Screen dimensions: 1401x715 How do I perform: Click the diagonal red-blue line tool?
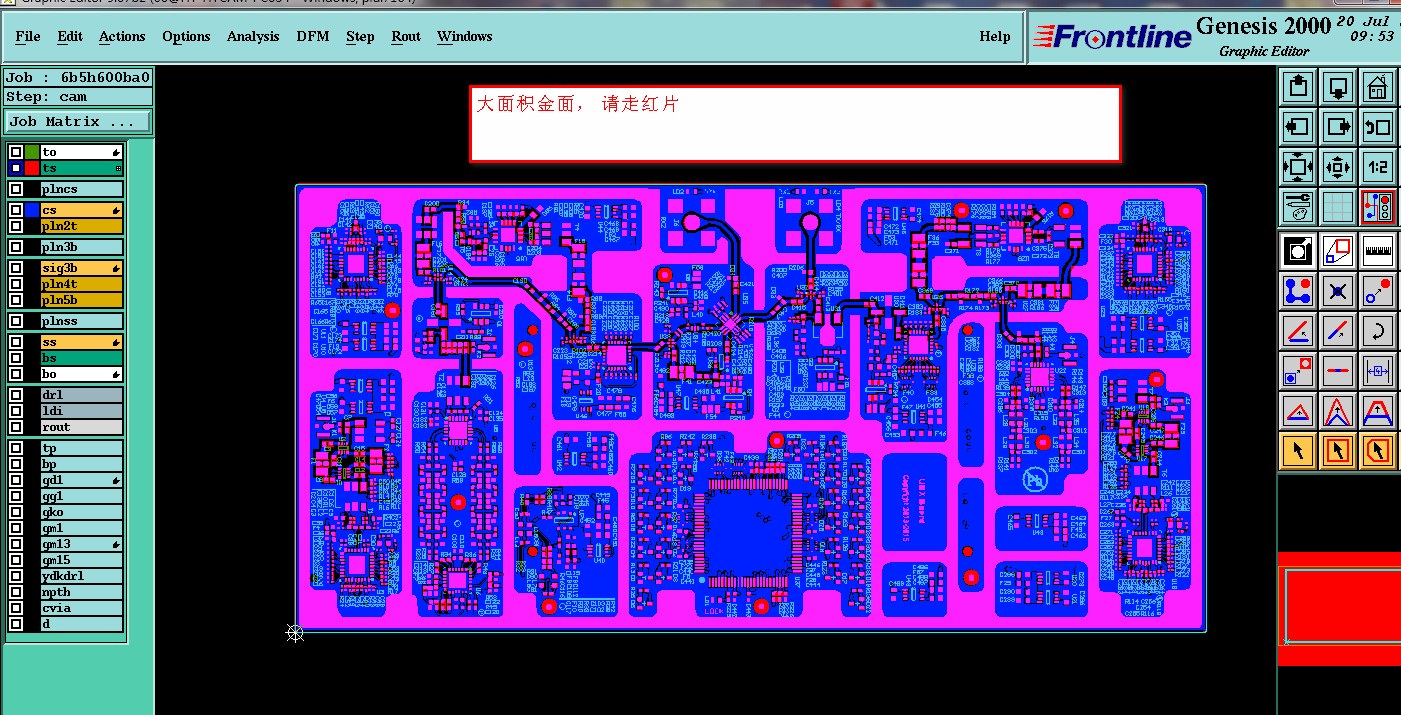[x=1338, y=331]
